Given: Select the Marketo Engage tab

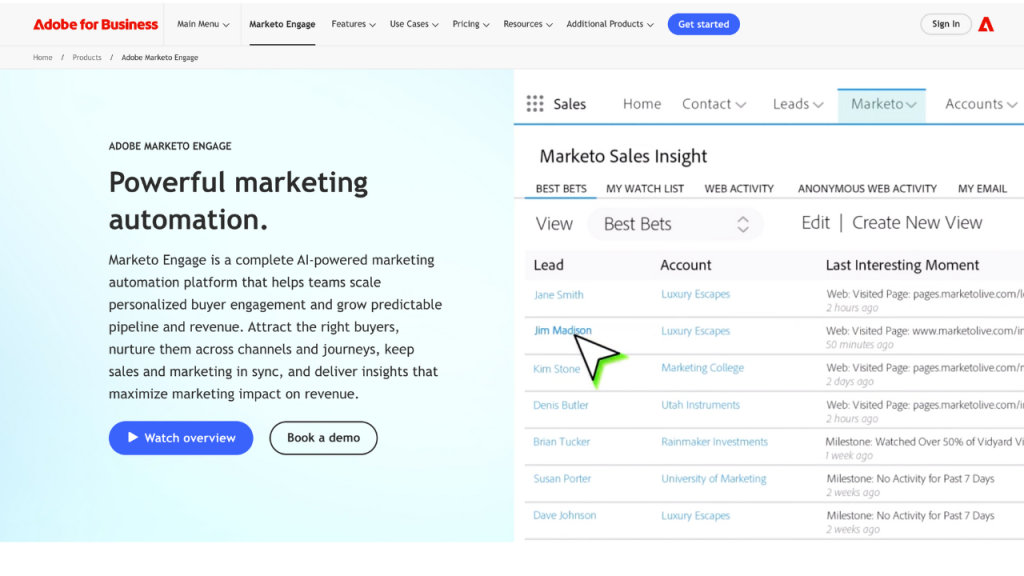Looking at the screenshot, I should 282,24.
